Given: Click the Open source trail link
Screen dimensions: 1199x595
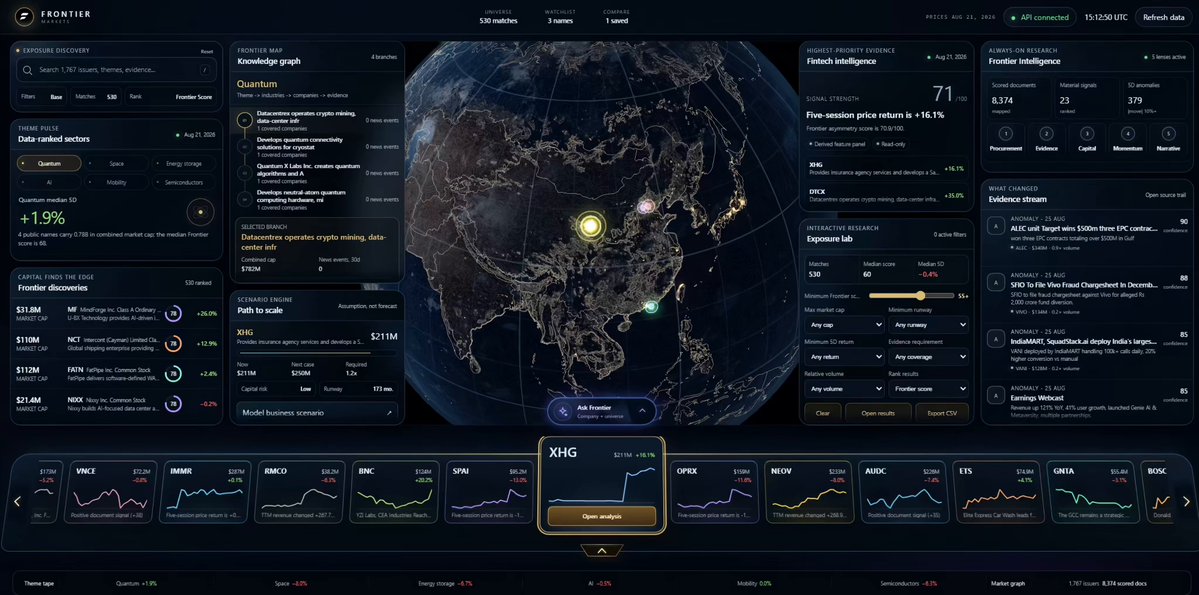Looking at the screenshot, I should (1165, 195).
